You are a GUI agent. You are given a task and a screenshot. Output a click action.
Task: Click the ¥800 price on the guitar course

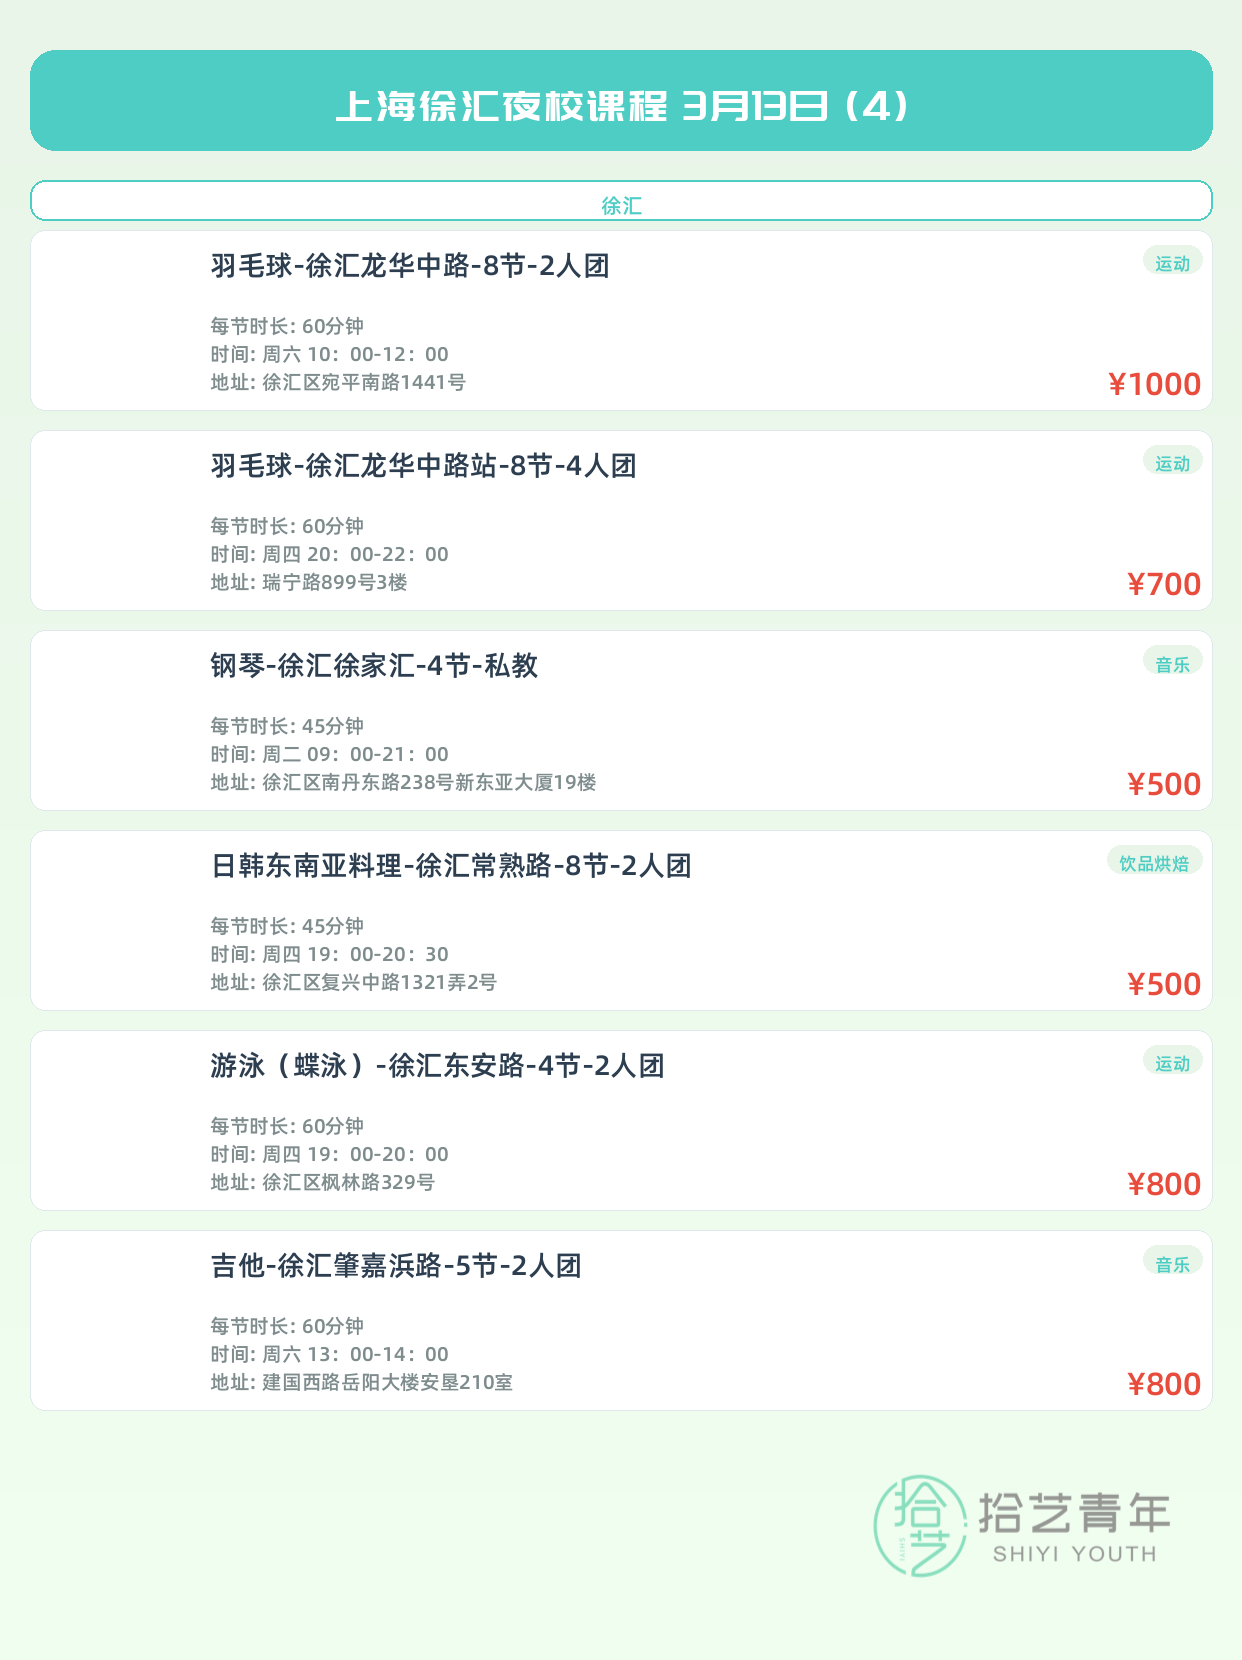click(1164, 1384)
